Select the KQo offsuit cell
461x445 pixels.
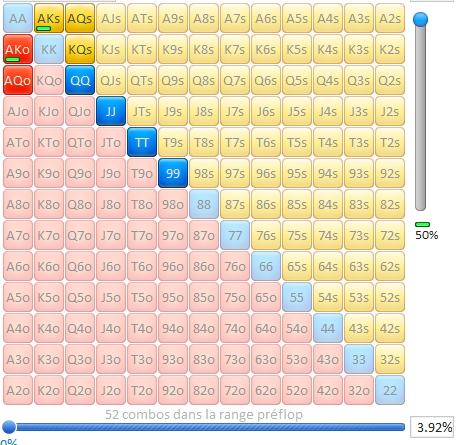[49, 80]
